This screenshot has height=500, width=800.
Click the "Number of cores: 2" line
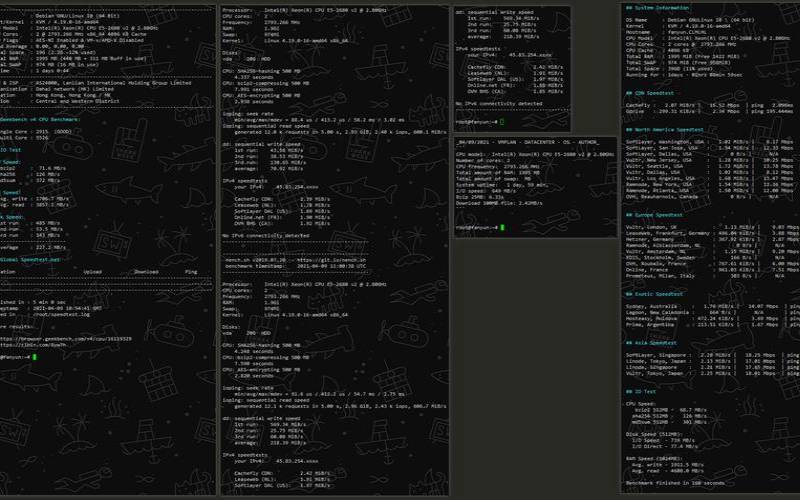tap(483, 160)
